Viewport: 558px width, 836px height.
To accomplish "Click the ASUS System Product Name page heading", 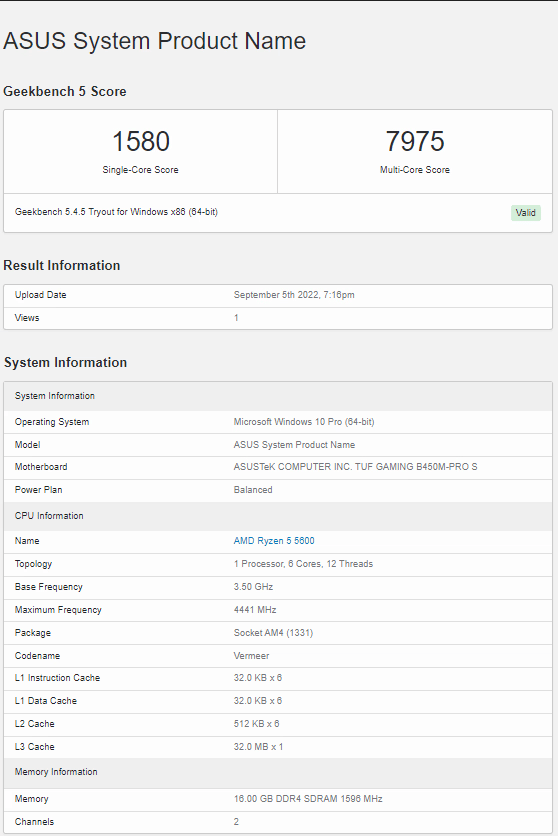I will pos(155,41).
